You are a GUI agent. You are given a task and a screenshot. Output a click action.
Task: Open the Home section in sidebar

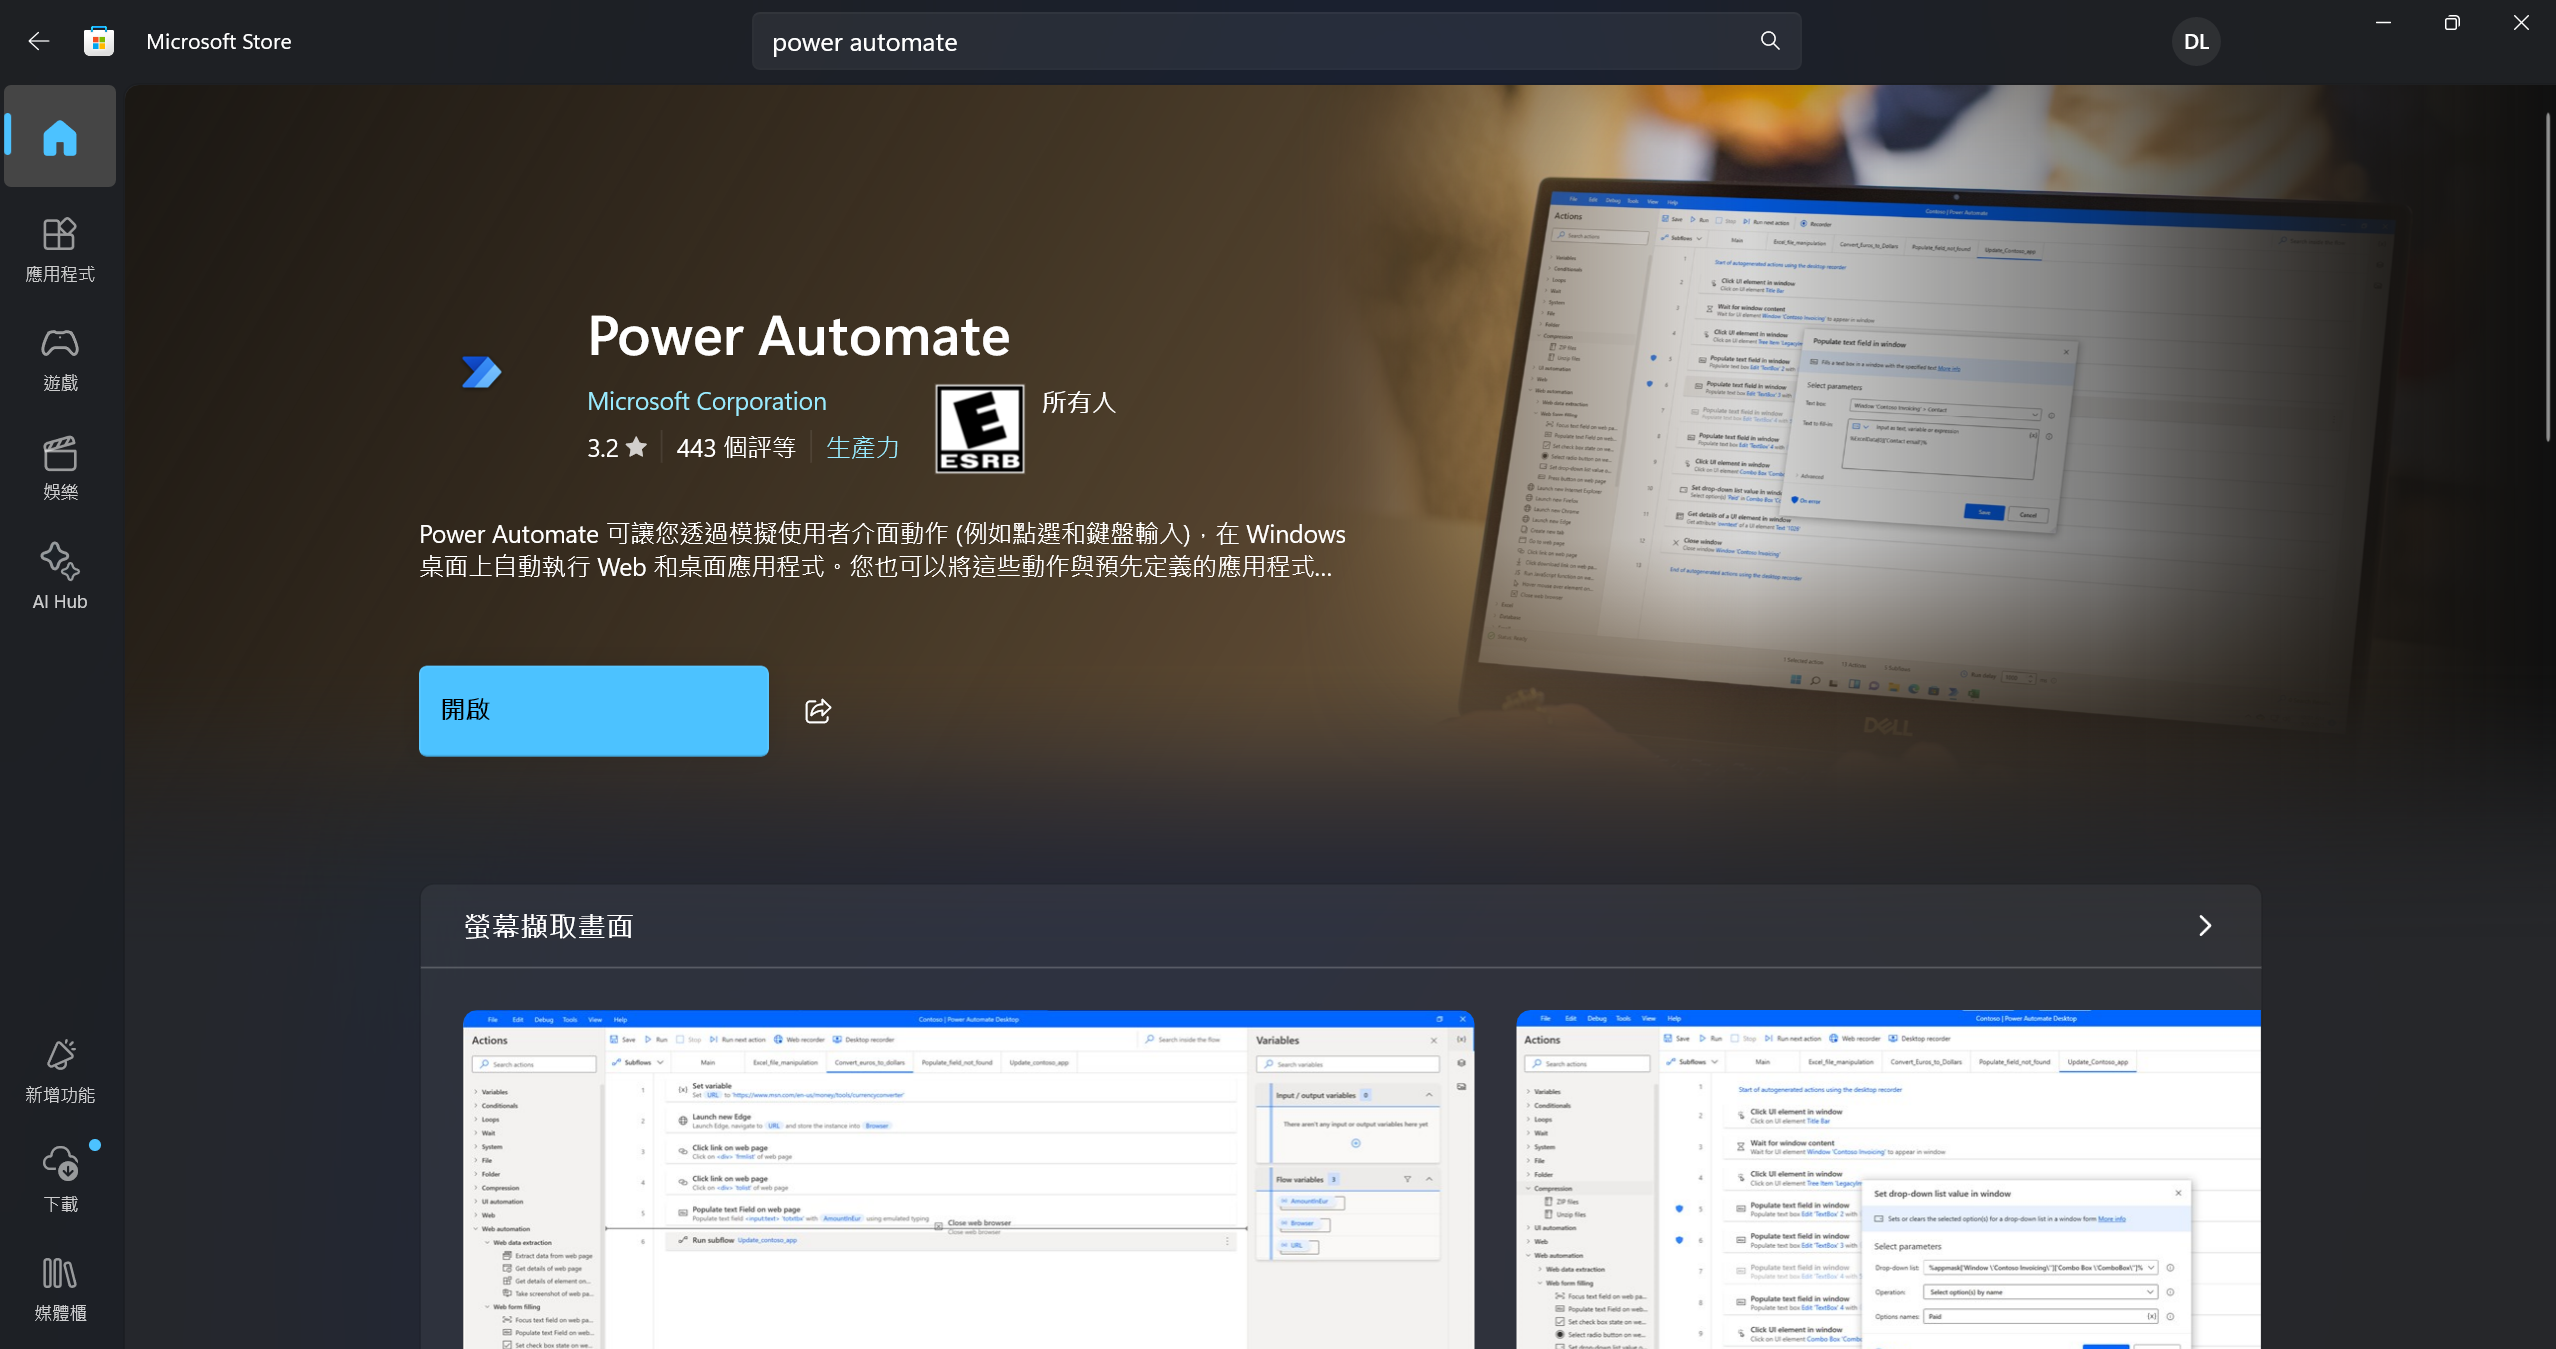[x=60, y=137]
